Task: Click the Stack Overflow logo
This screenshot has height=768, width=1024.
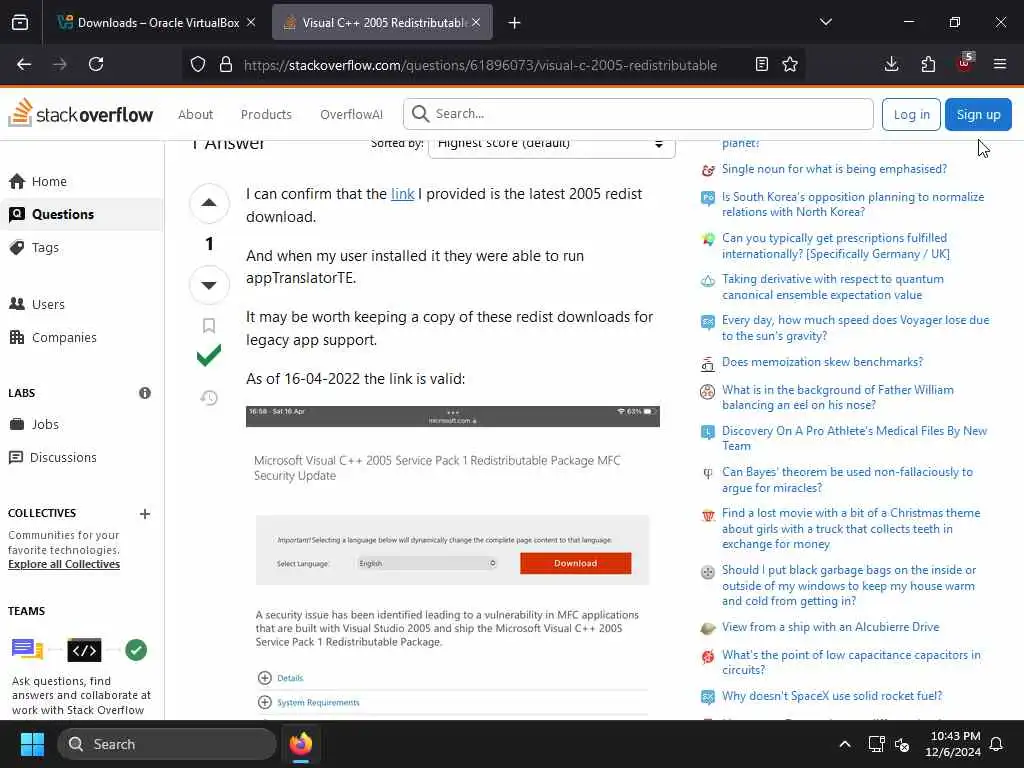Action: [80, 113]
